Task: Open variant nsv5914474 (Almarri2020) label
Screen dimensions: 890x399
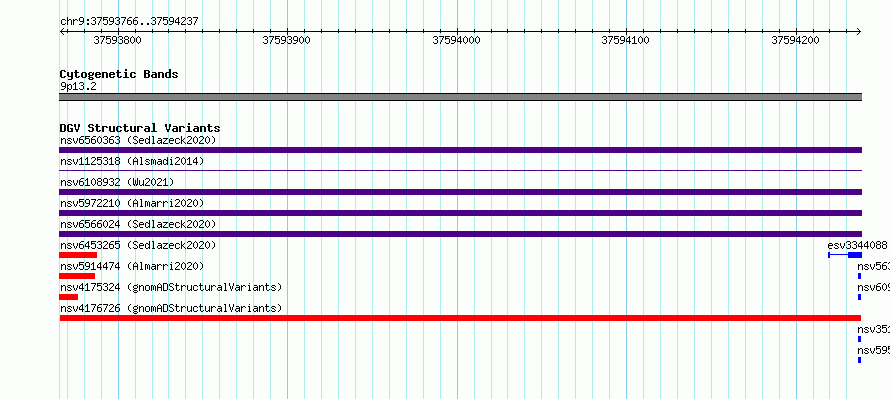Action: (132, 266)
